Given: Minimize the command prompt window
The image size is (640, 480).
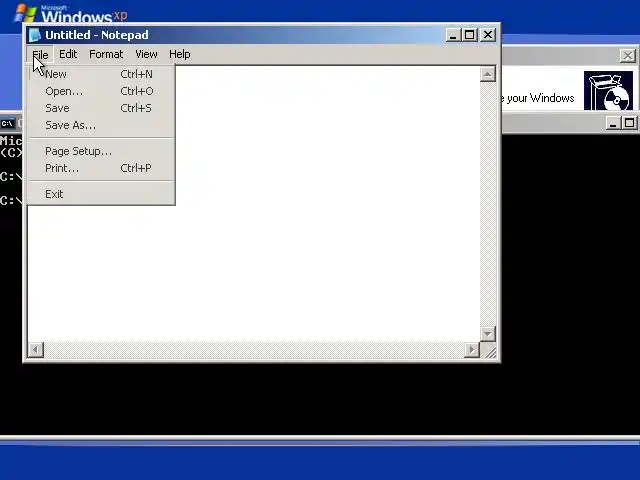Looking at the screenshot, I should tap(612, 123).
